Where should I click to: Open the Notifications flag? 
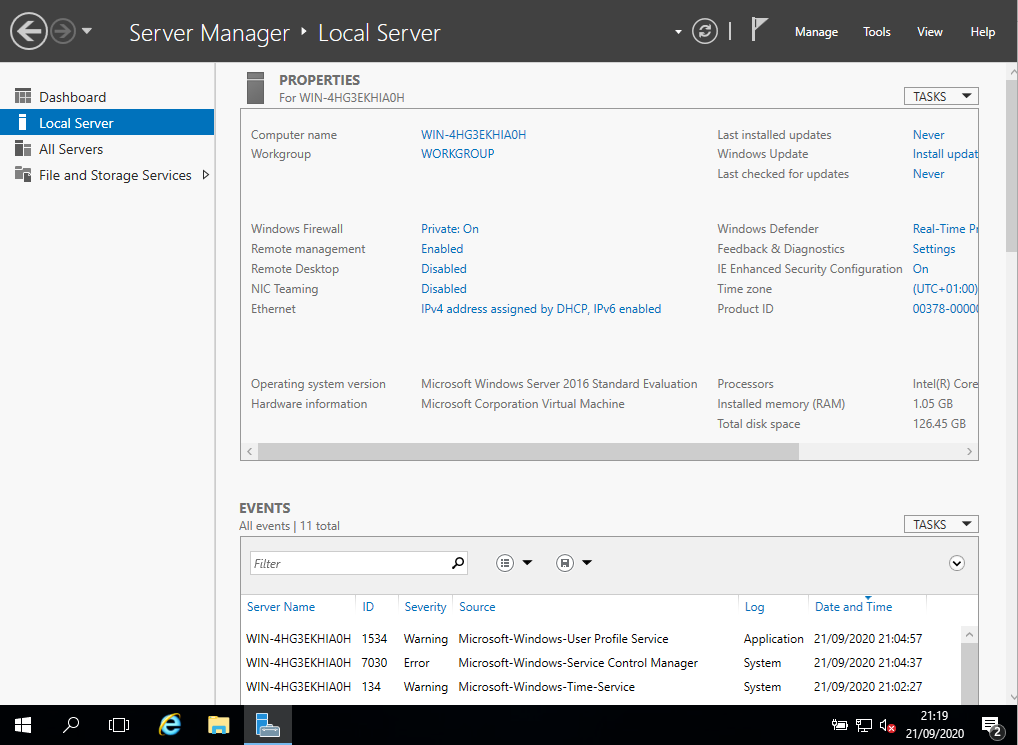click(759, 30)
